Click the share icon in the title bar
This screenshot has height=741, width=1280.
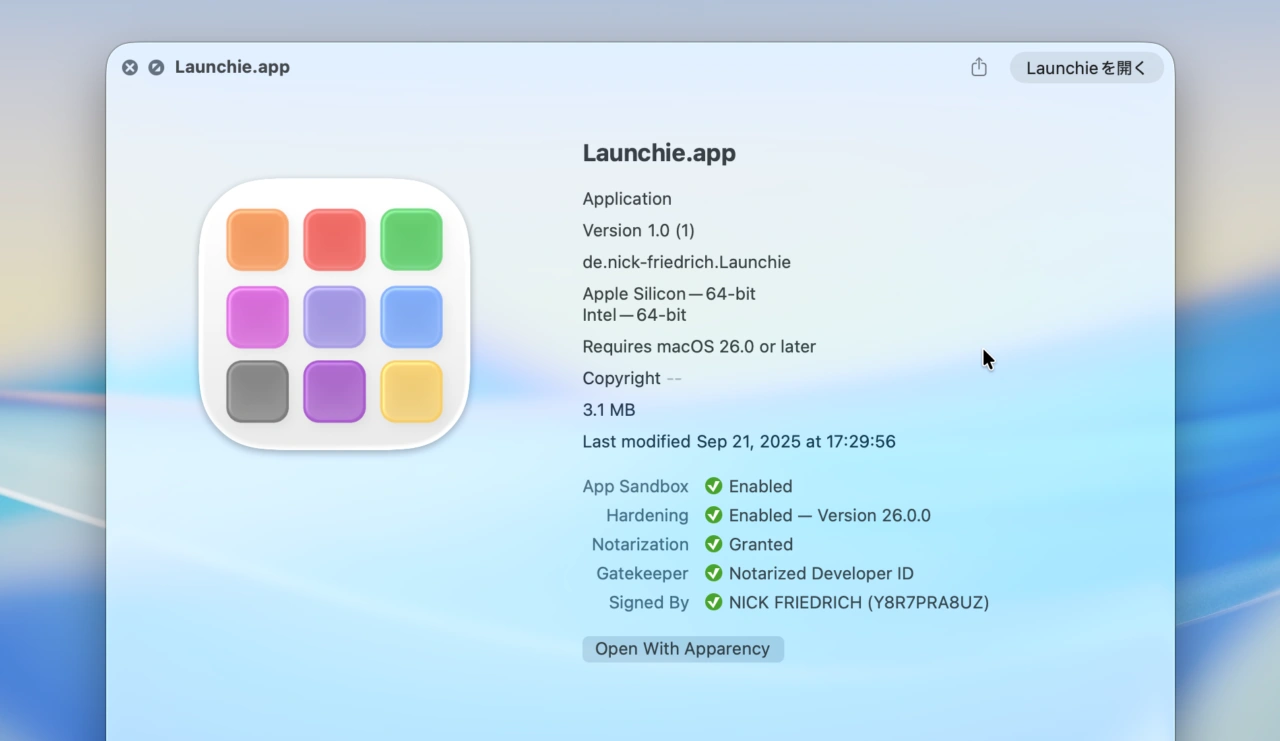coord(979,67)
